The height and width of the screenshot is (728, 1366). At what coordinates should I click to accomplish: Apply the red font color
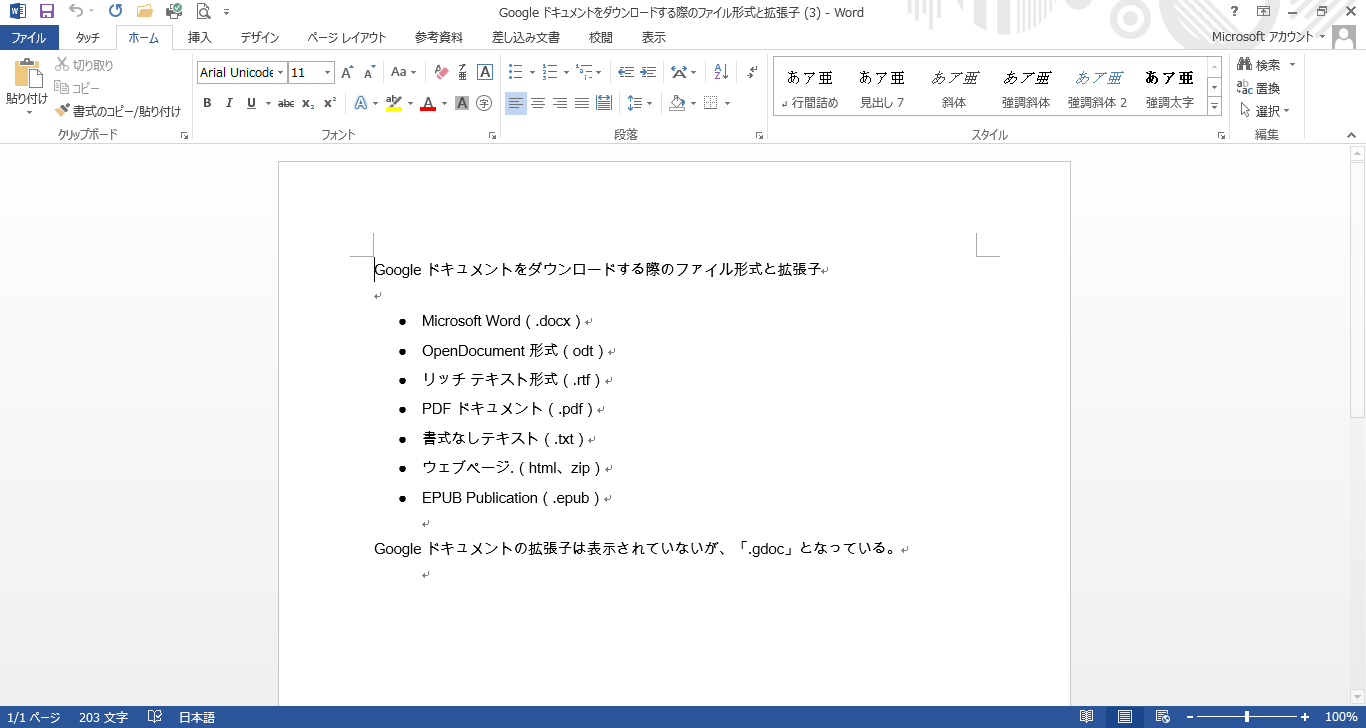coord(428,103)
